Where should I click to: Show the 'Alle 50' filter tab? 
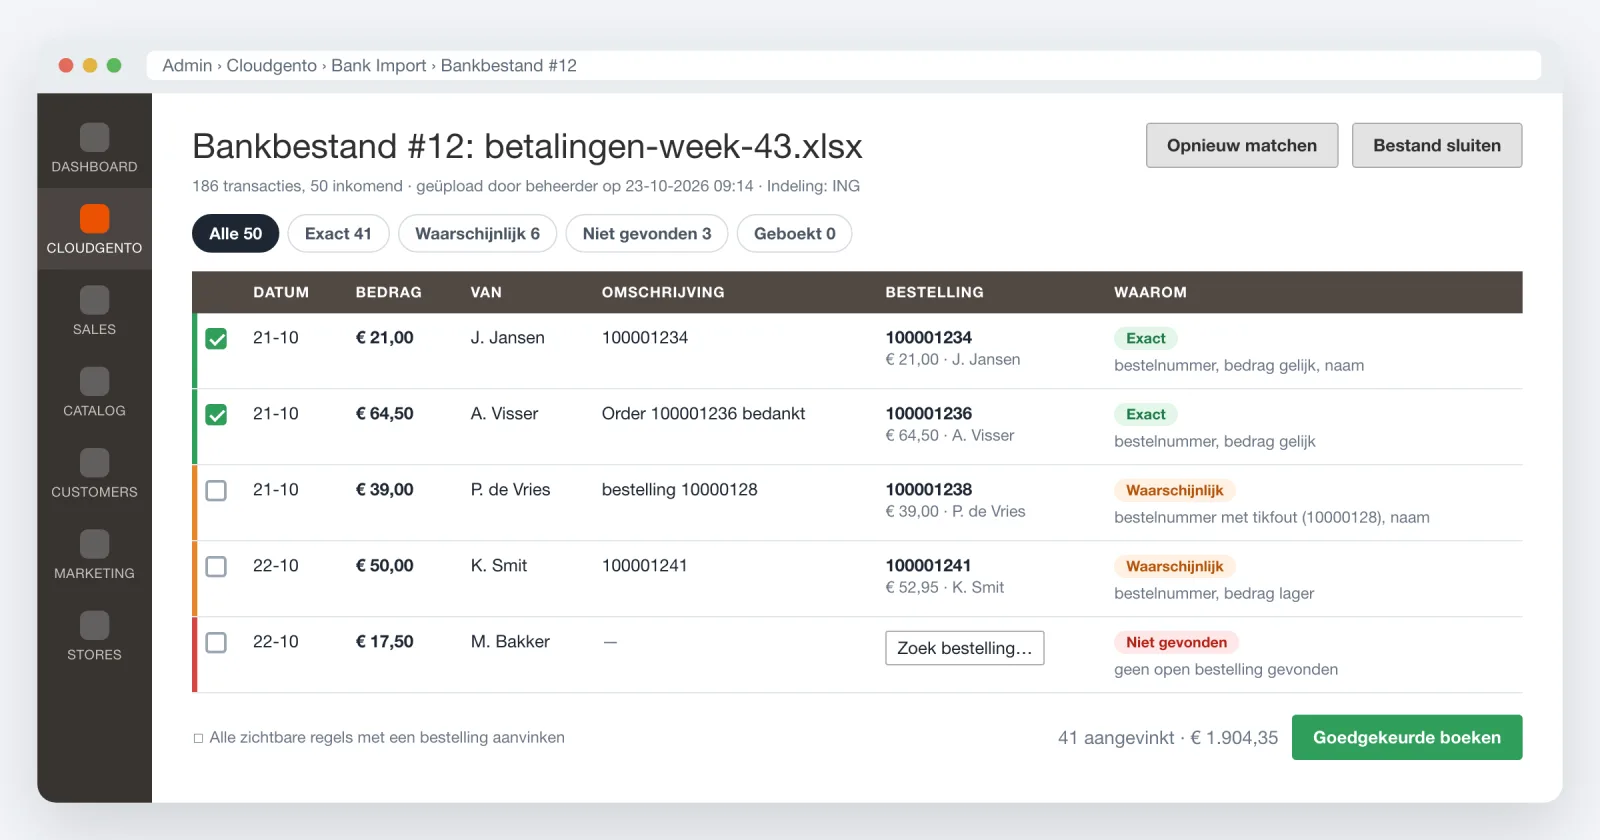[235, 234]
